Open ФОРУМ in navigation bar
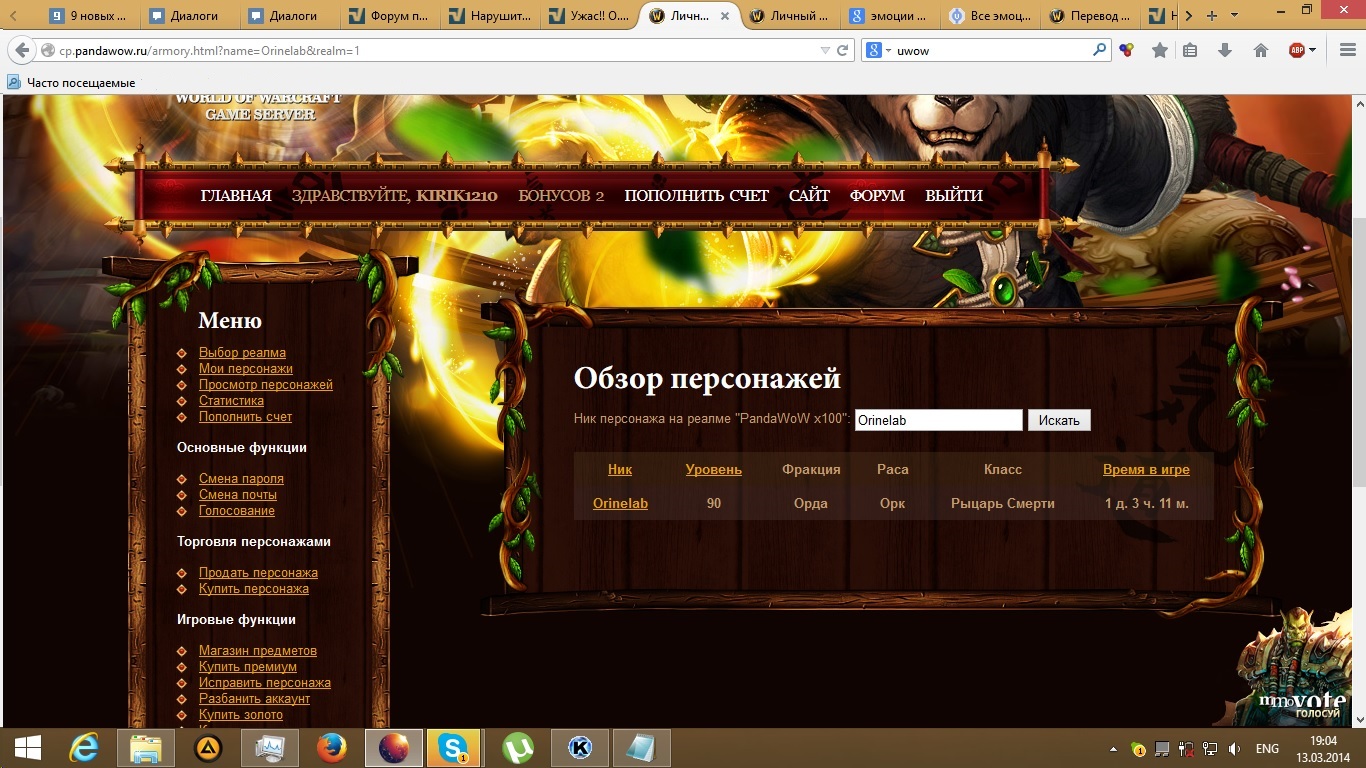The image size is (1366, 768). point(877,196)
